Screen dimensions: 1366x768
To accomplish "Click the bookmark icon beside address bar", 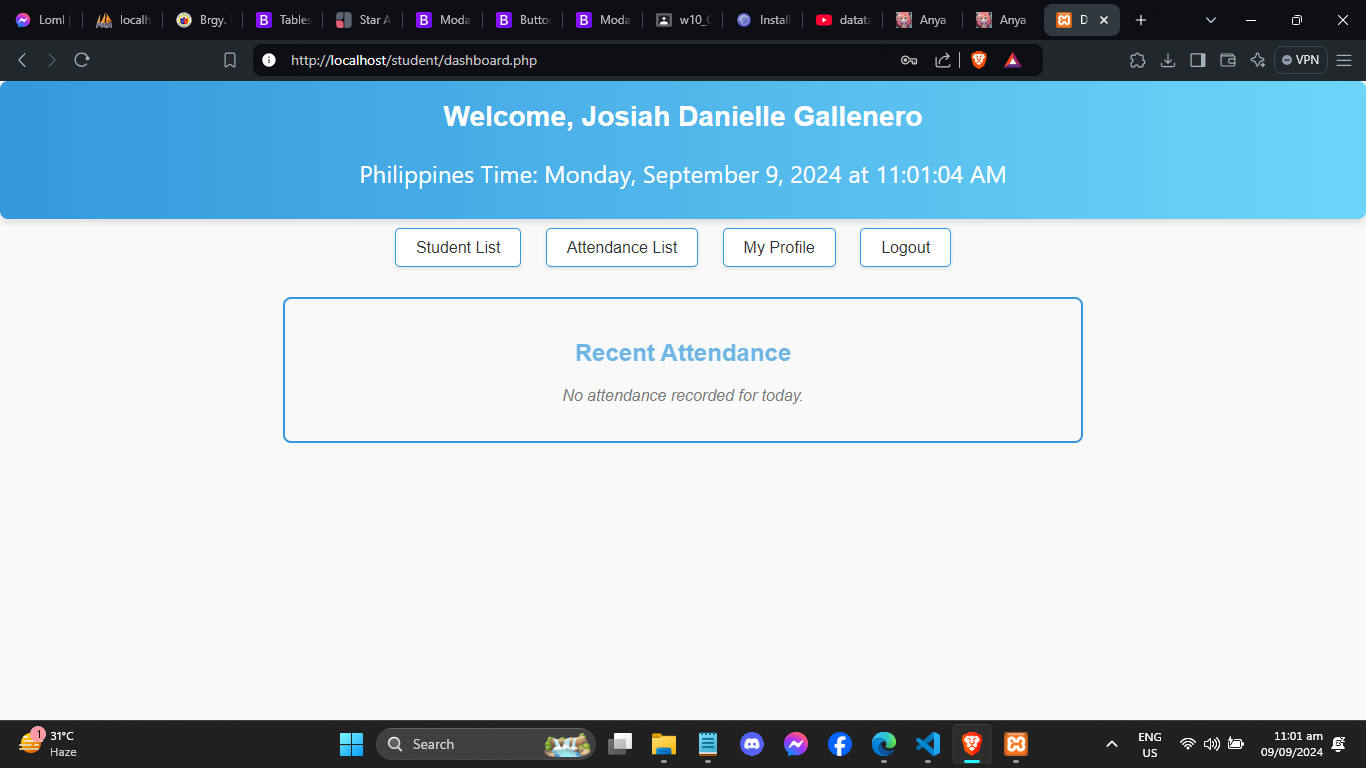I will point(230,60).
